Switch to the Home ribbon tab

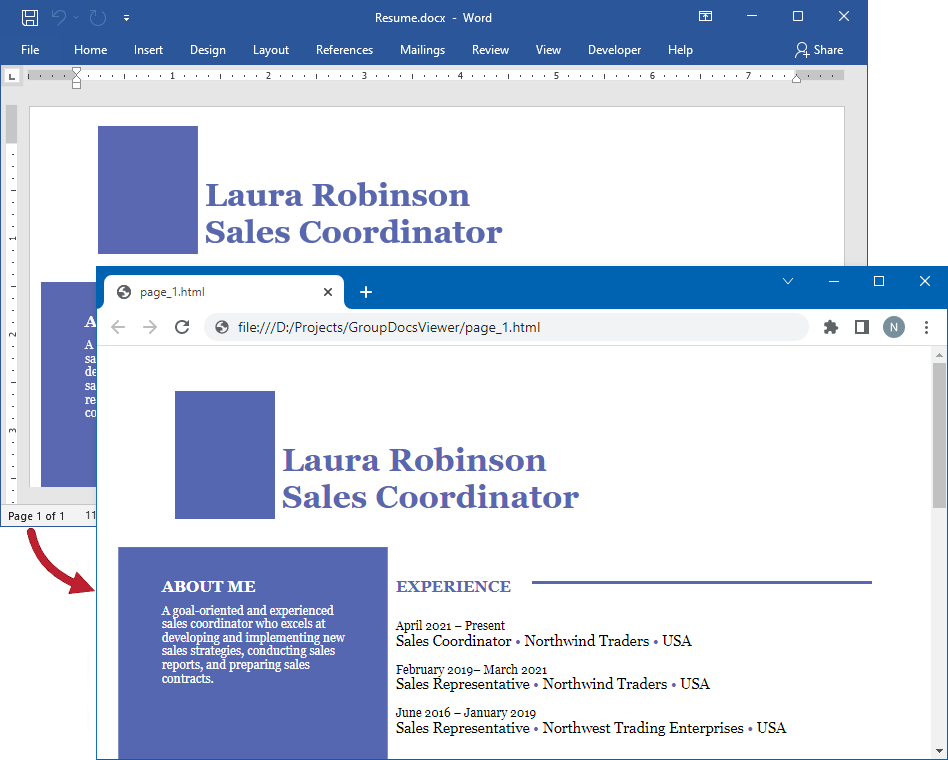coord(91,50)
